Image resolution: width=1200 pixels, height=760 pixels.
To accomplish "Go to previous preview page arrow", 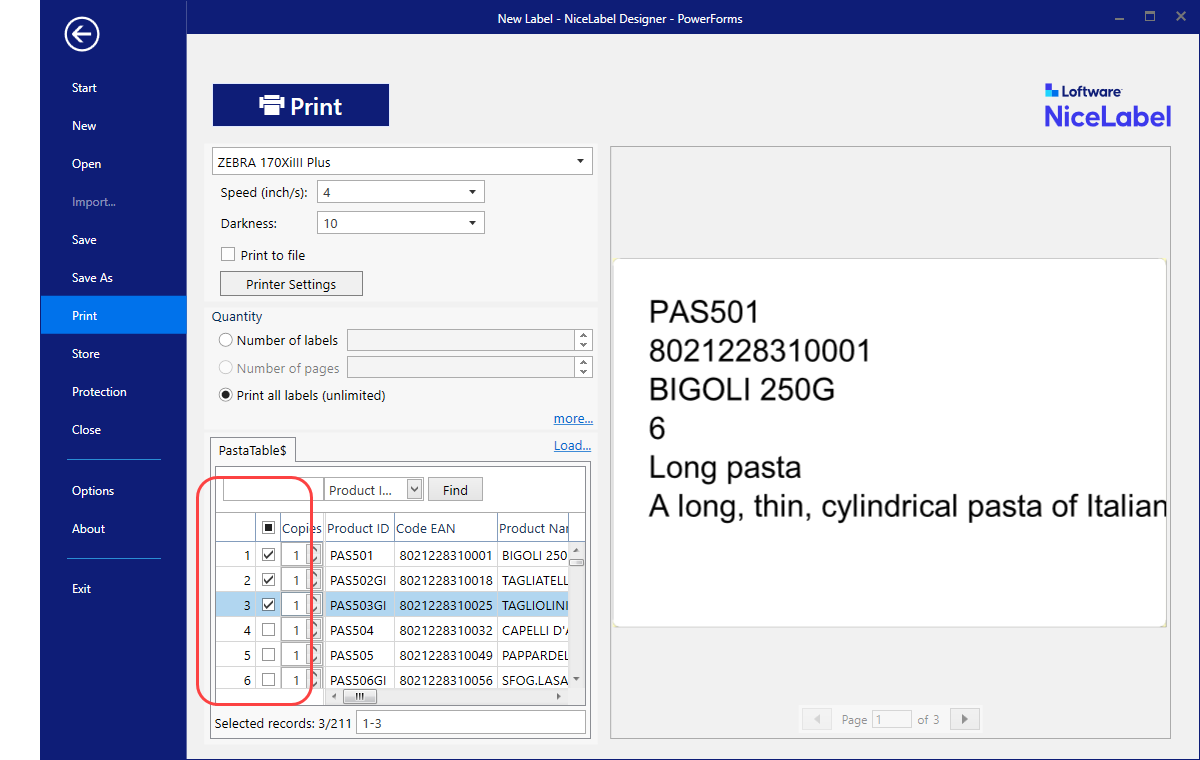I will pos(817,719).
